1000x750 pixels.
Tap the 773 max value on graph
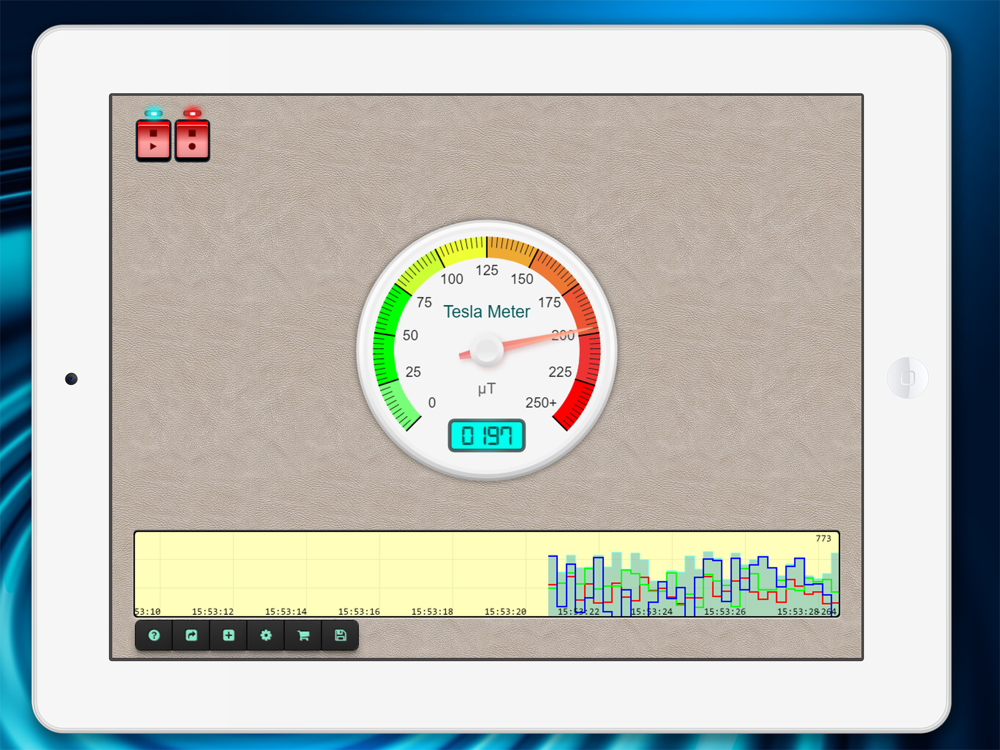823,538
